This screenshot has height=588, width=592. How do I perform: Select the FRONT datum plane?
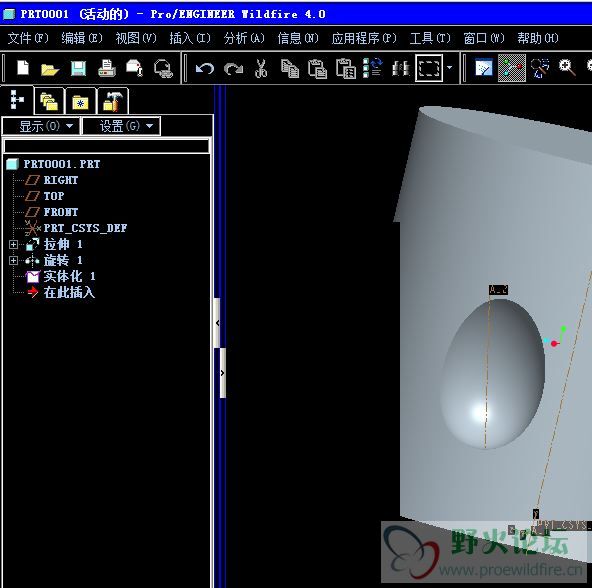coord(60,212)
